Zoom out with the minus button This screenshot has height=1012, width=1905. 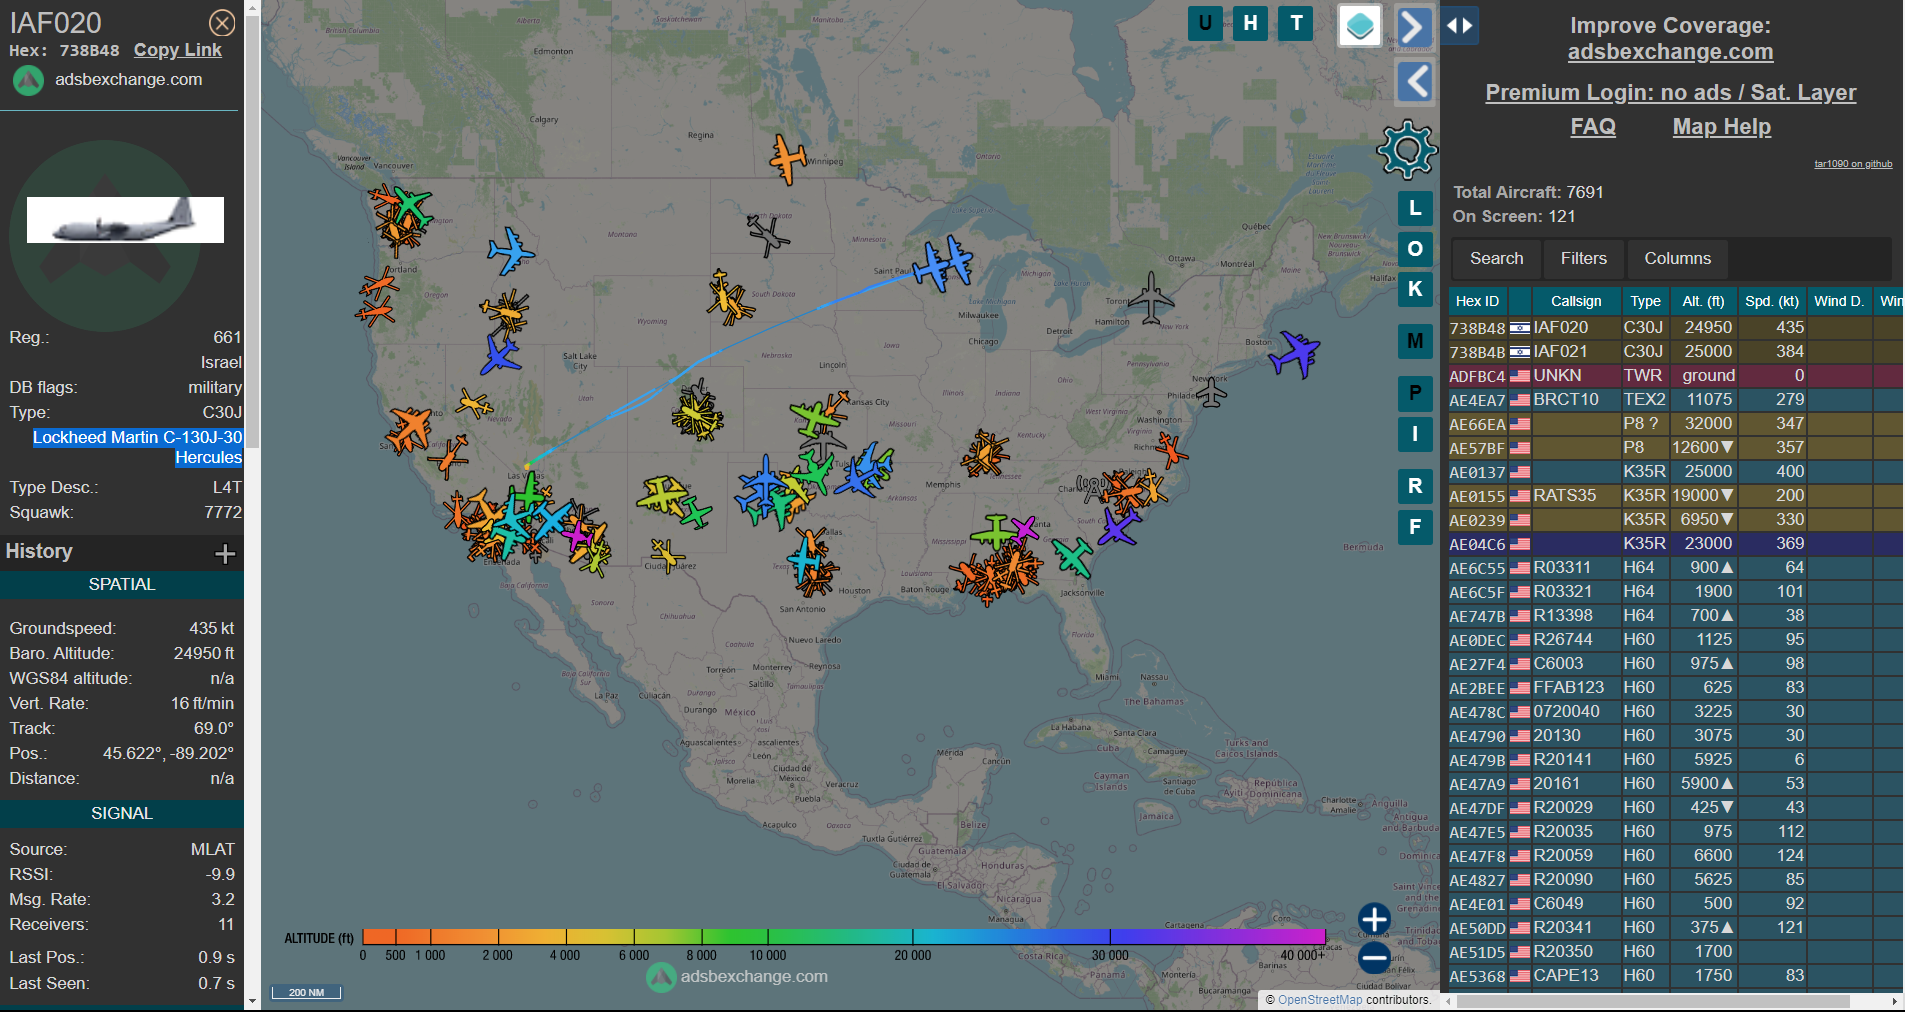(x=1374, y=957)
